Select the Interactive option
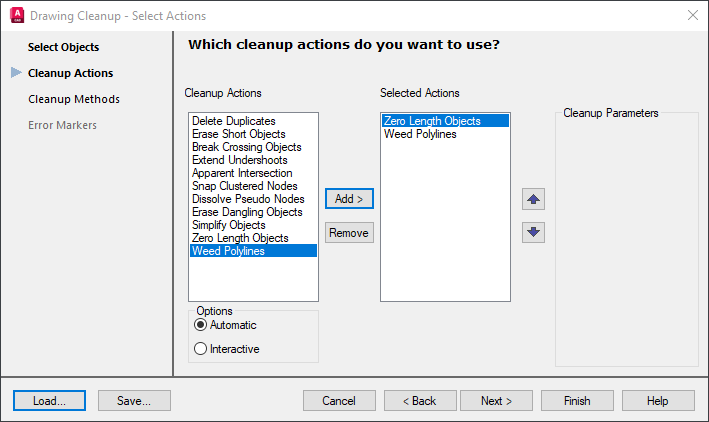 (201, 349)
